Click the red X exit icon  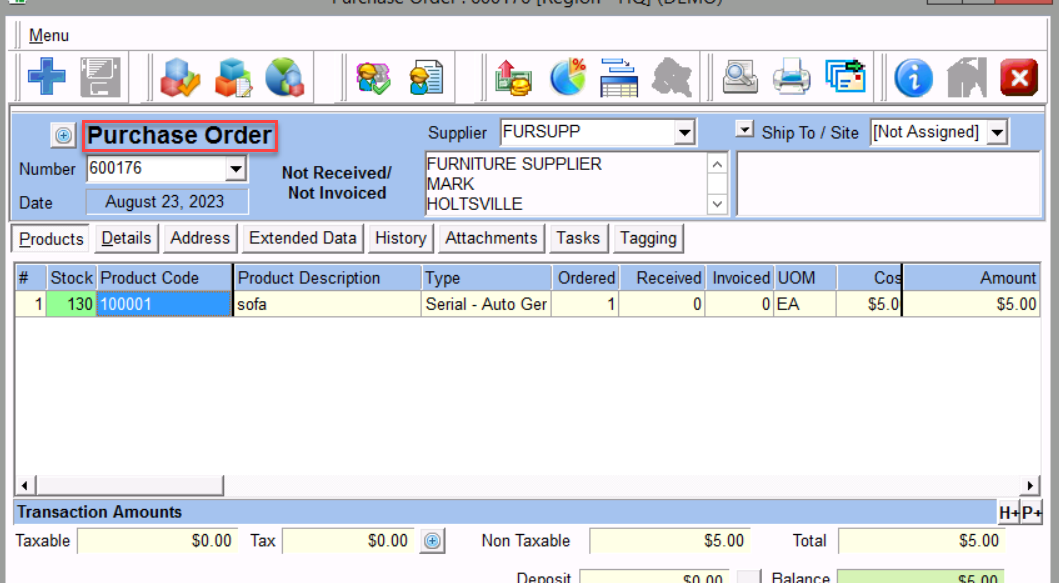[x=1018, y=77]
